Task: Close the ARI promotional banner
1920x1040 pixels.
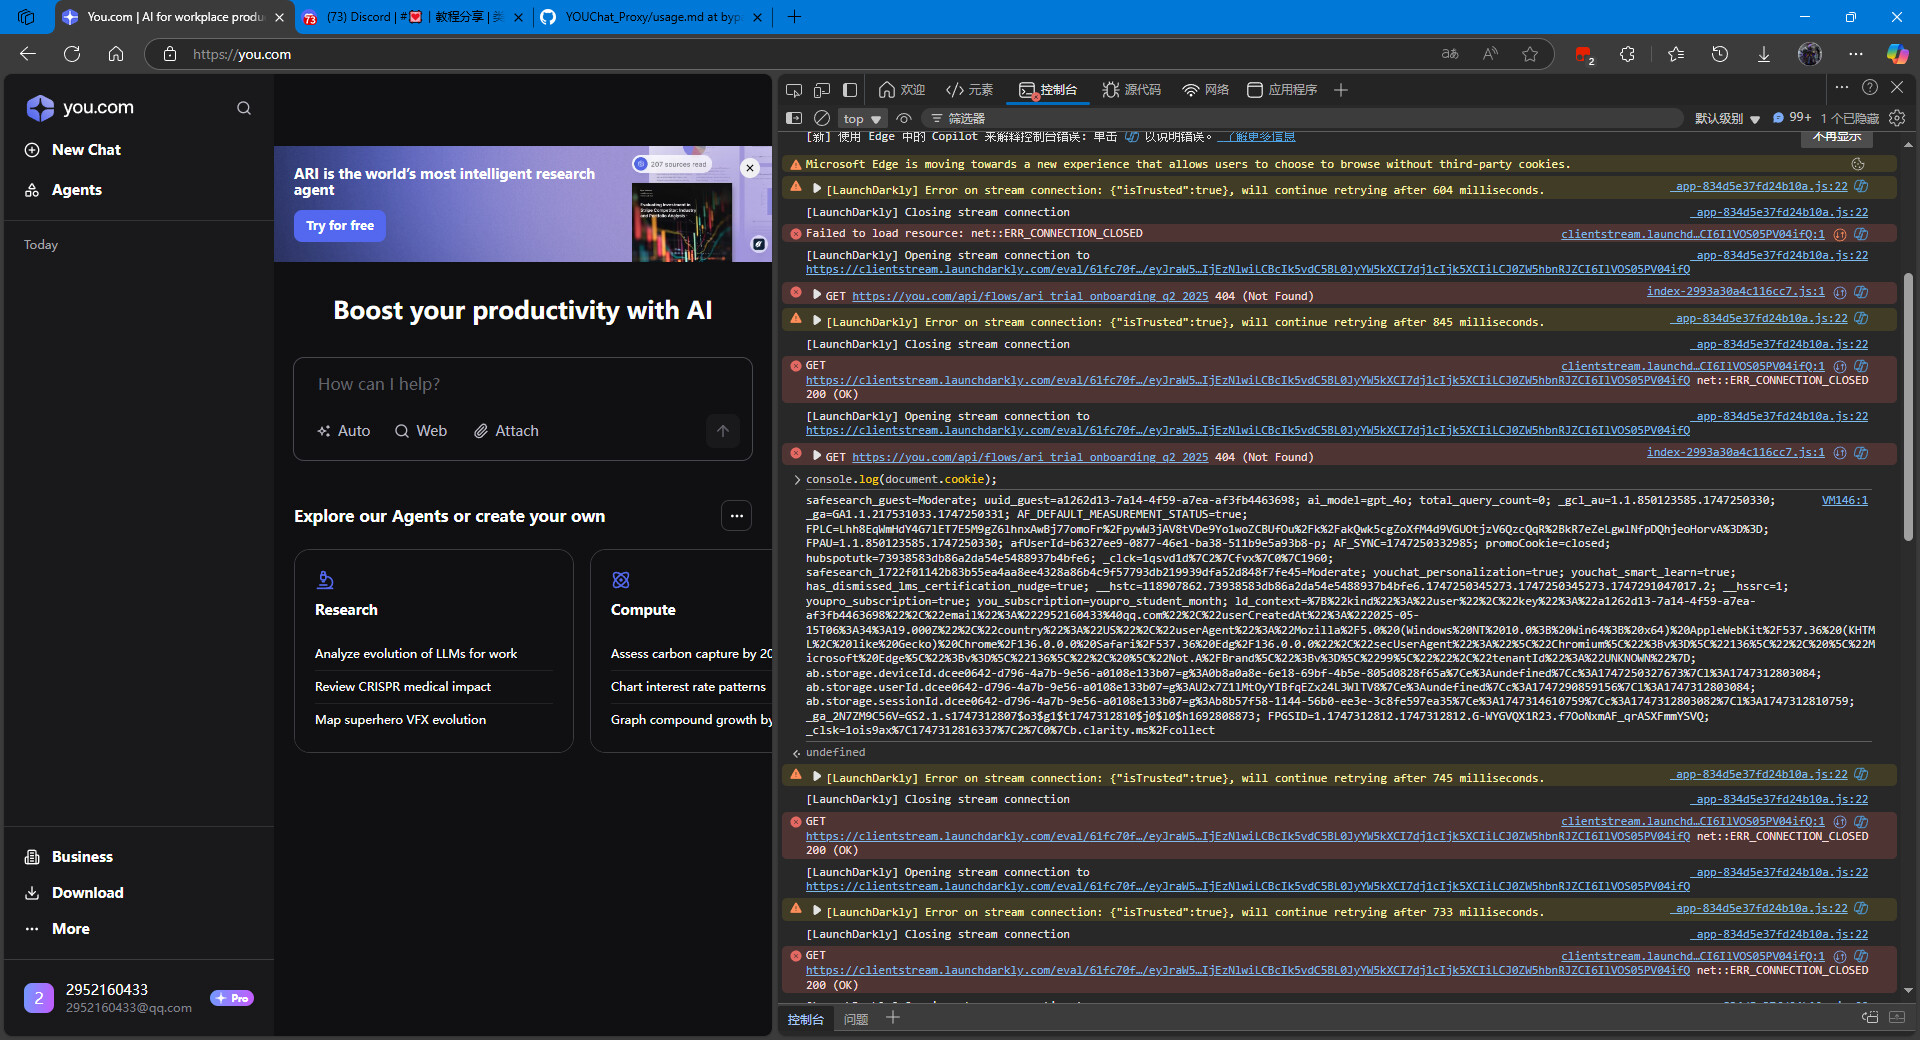Action: point(750,168)
